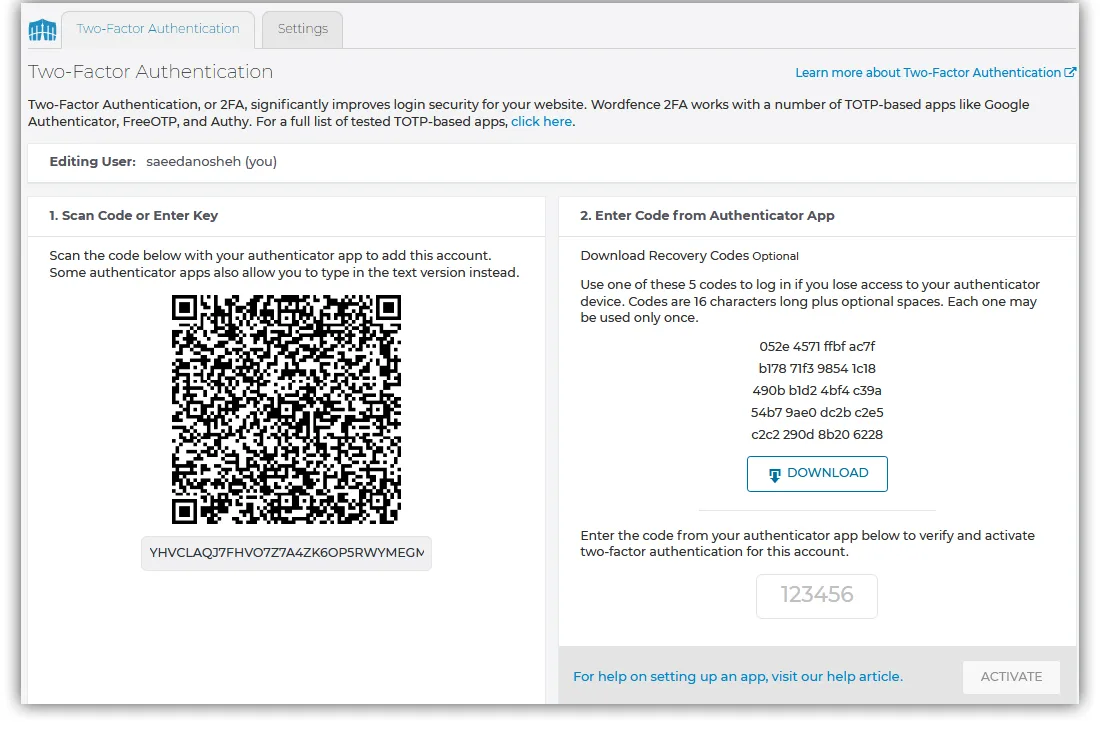Image resolution: width=1100 pixels, height=729 pixels.
Task: Switch to the Settings tab
Action: [302, 29]
